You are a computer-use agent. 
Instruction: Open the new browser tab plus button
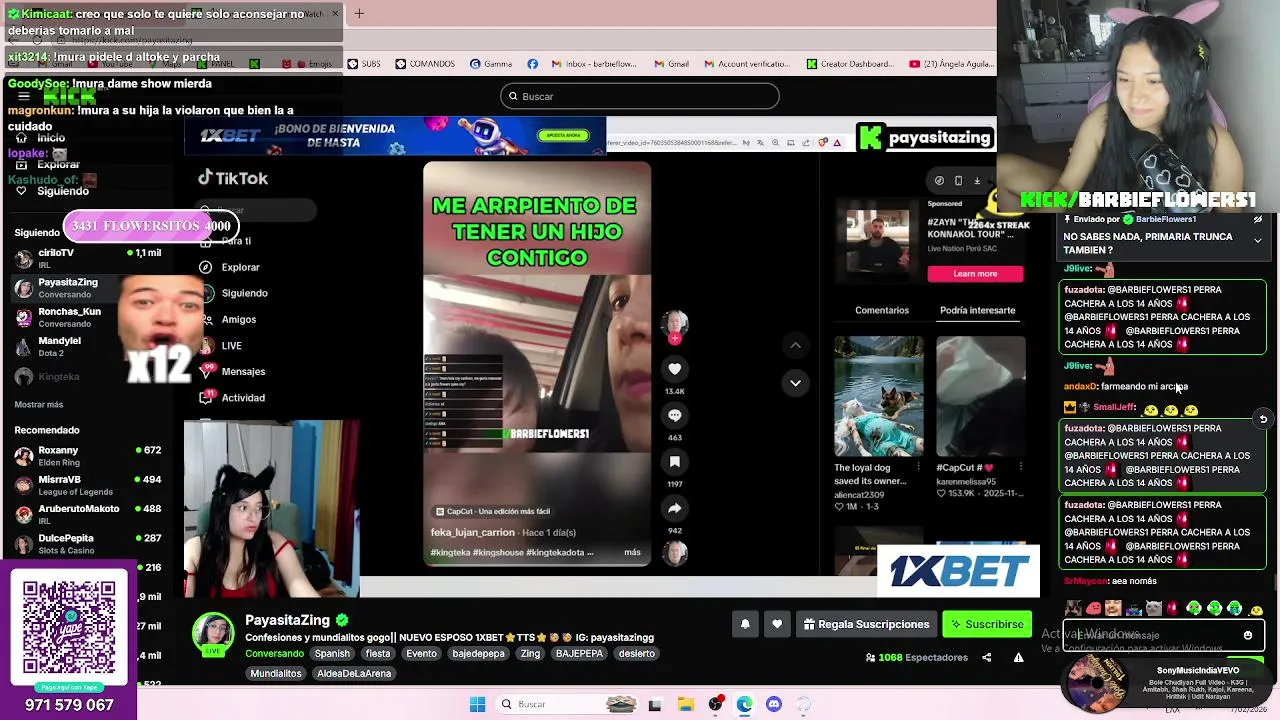tap(359, 13)
